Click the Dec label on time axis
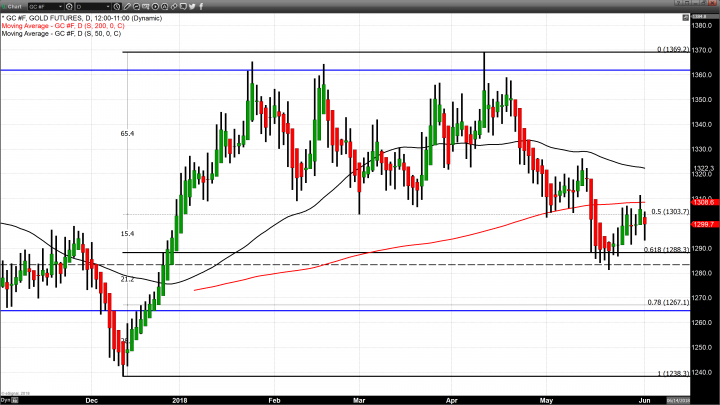720x405 pixels. 92,400
